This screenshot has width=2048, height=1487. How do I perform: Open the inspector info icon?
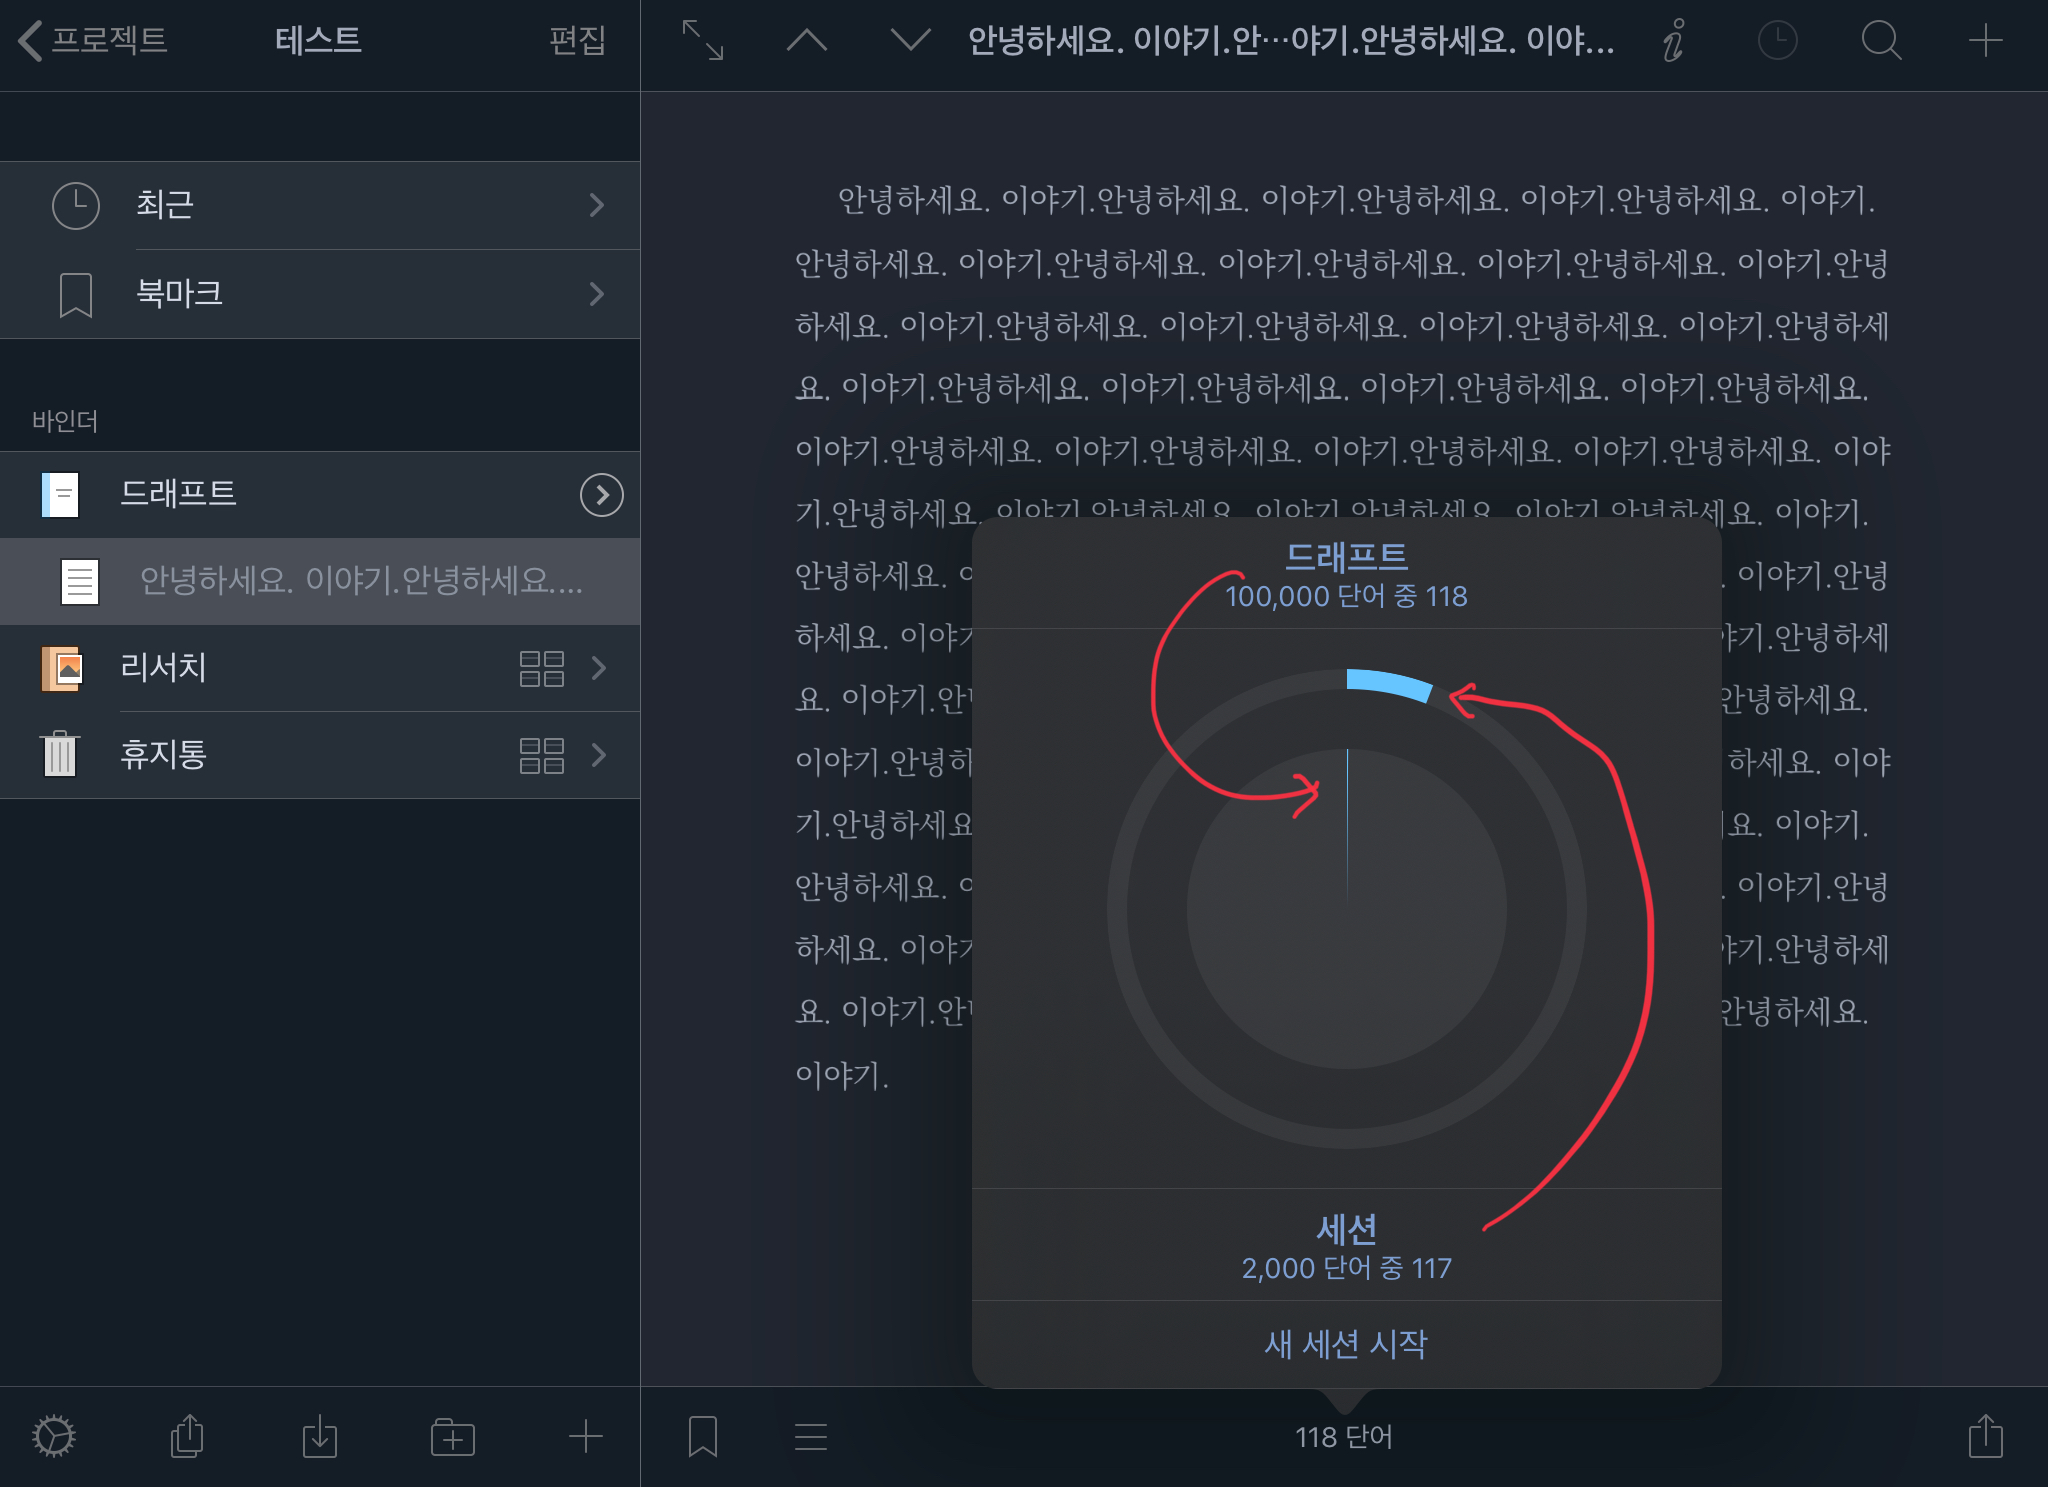tap(1673, 41)
